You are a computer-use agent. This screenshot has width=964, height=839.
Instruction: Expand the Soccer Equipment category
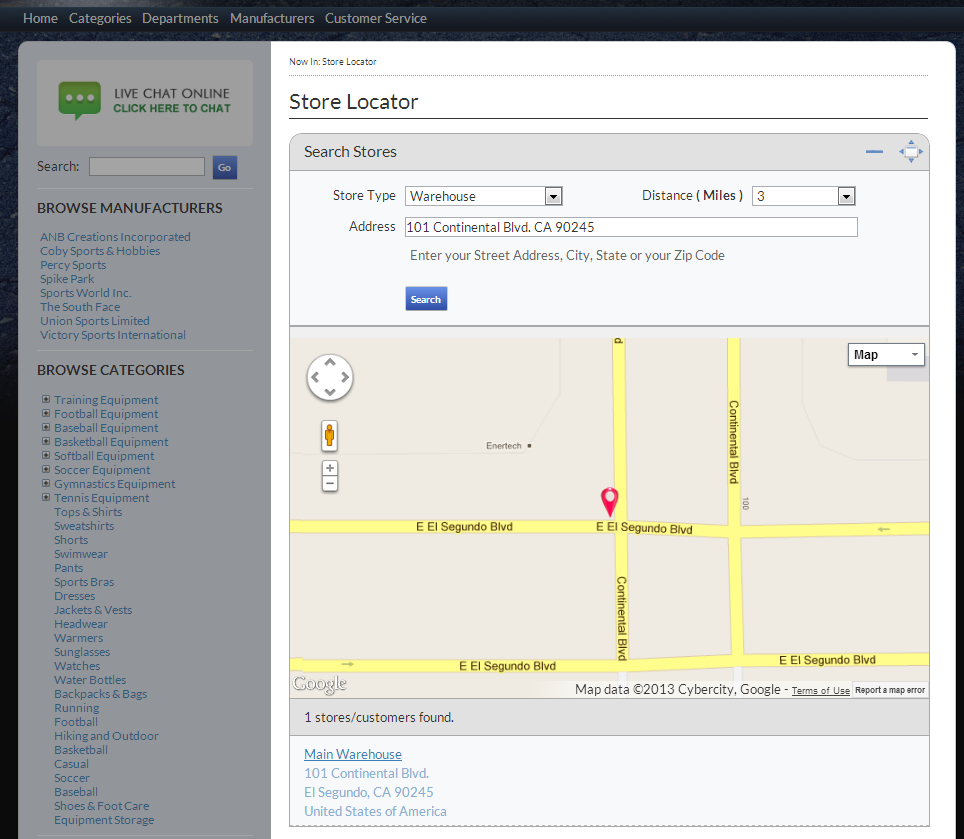[46, 470]
